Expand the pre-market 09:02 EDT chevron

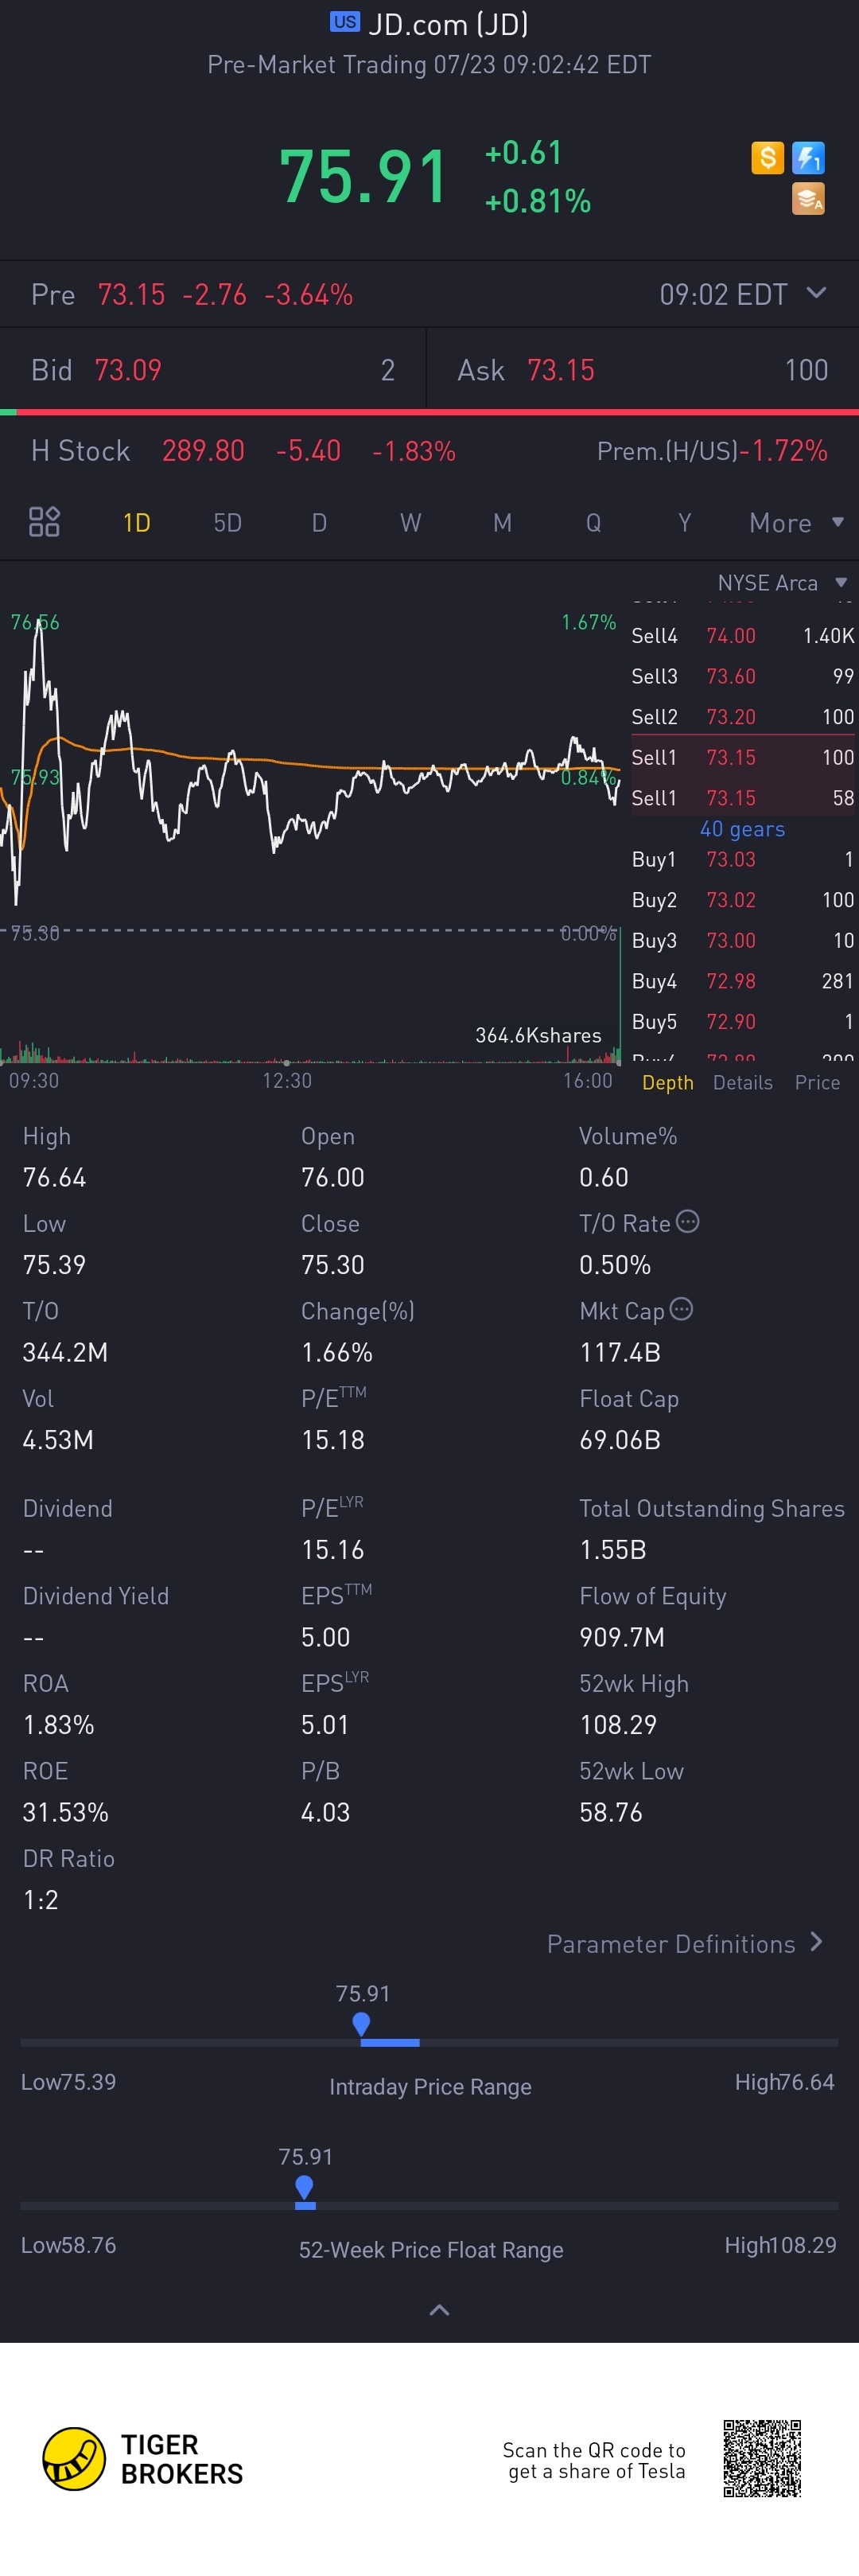(x=816, y=293)
